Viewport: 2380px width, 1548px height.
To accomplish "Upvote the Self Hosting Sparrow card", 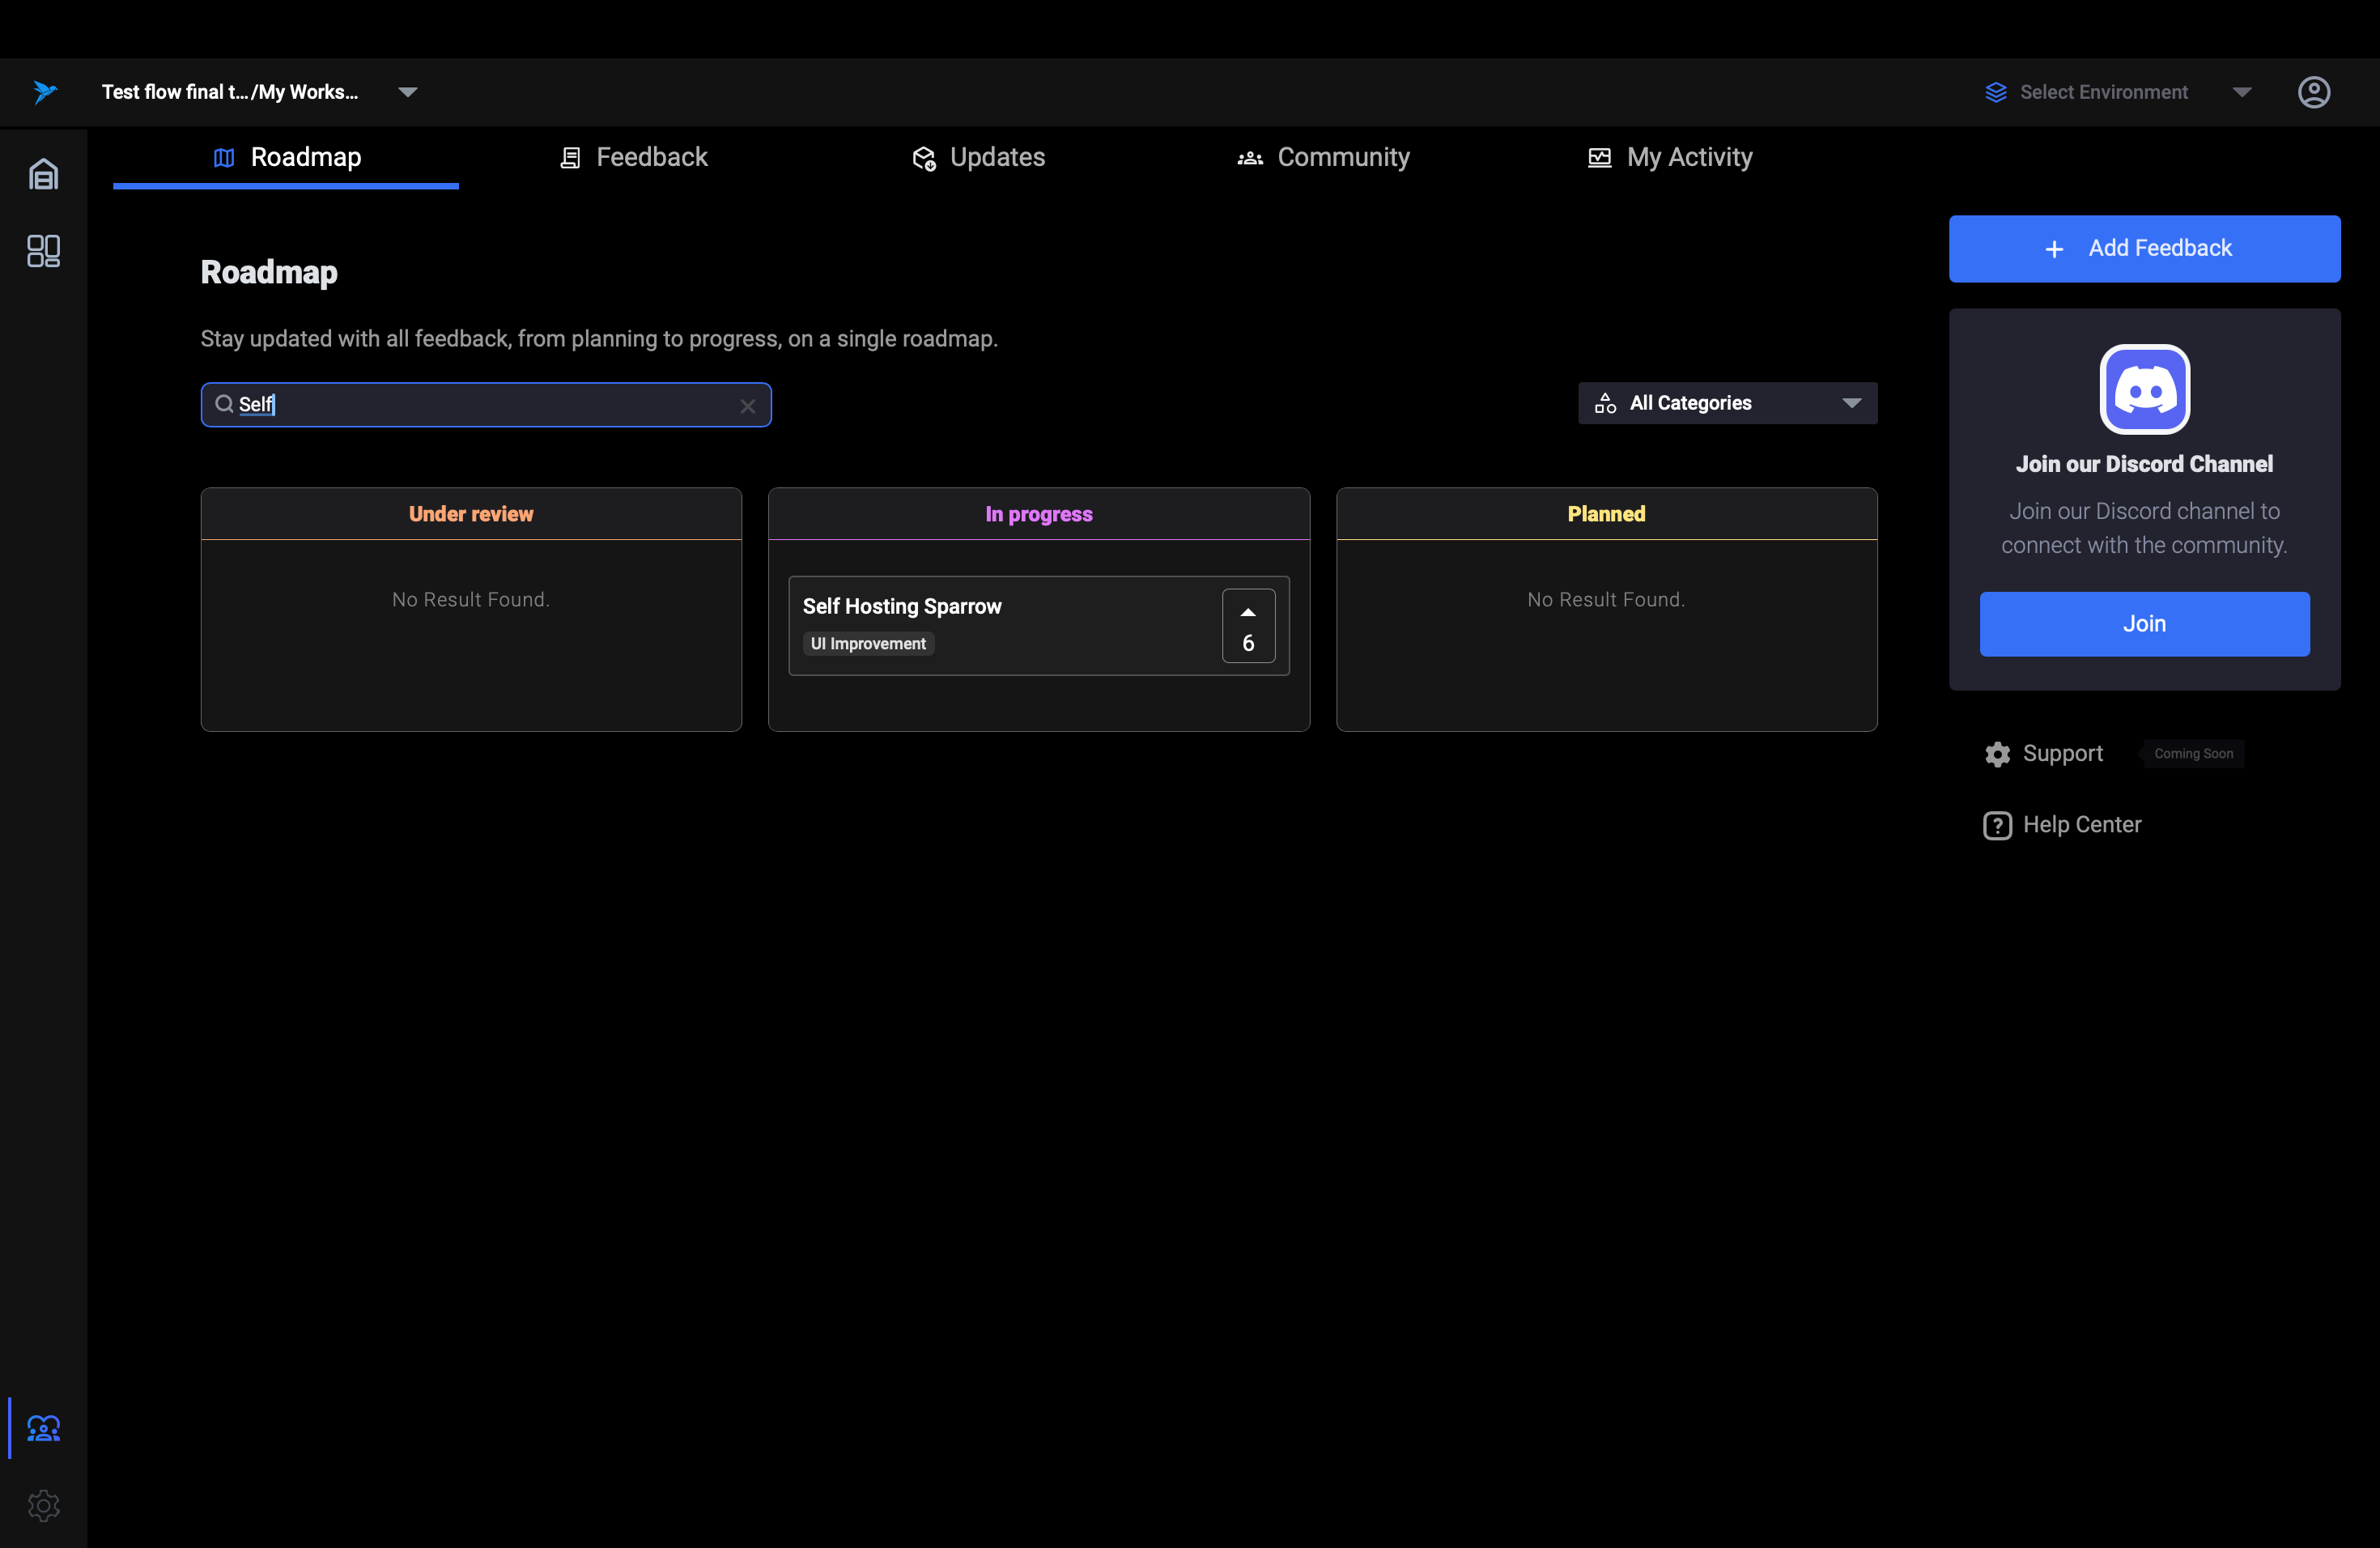I will 1248,626.
